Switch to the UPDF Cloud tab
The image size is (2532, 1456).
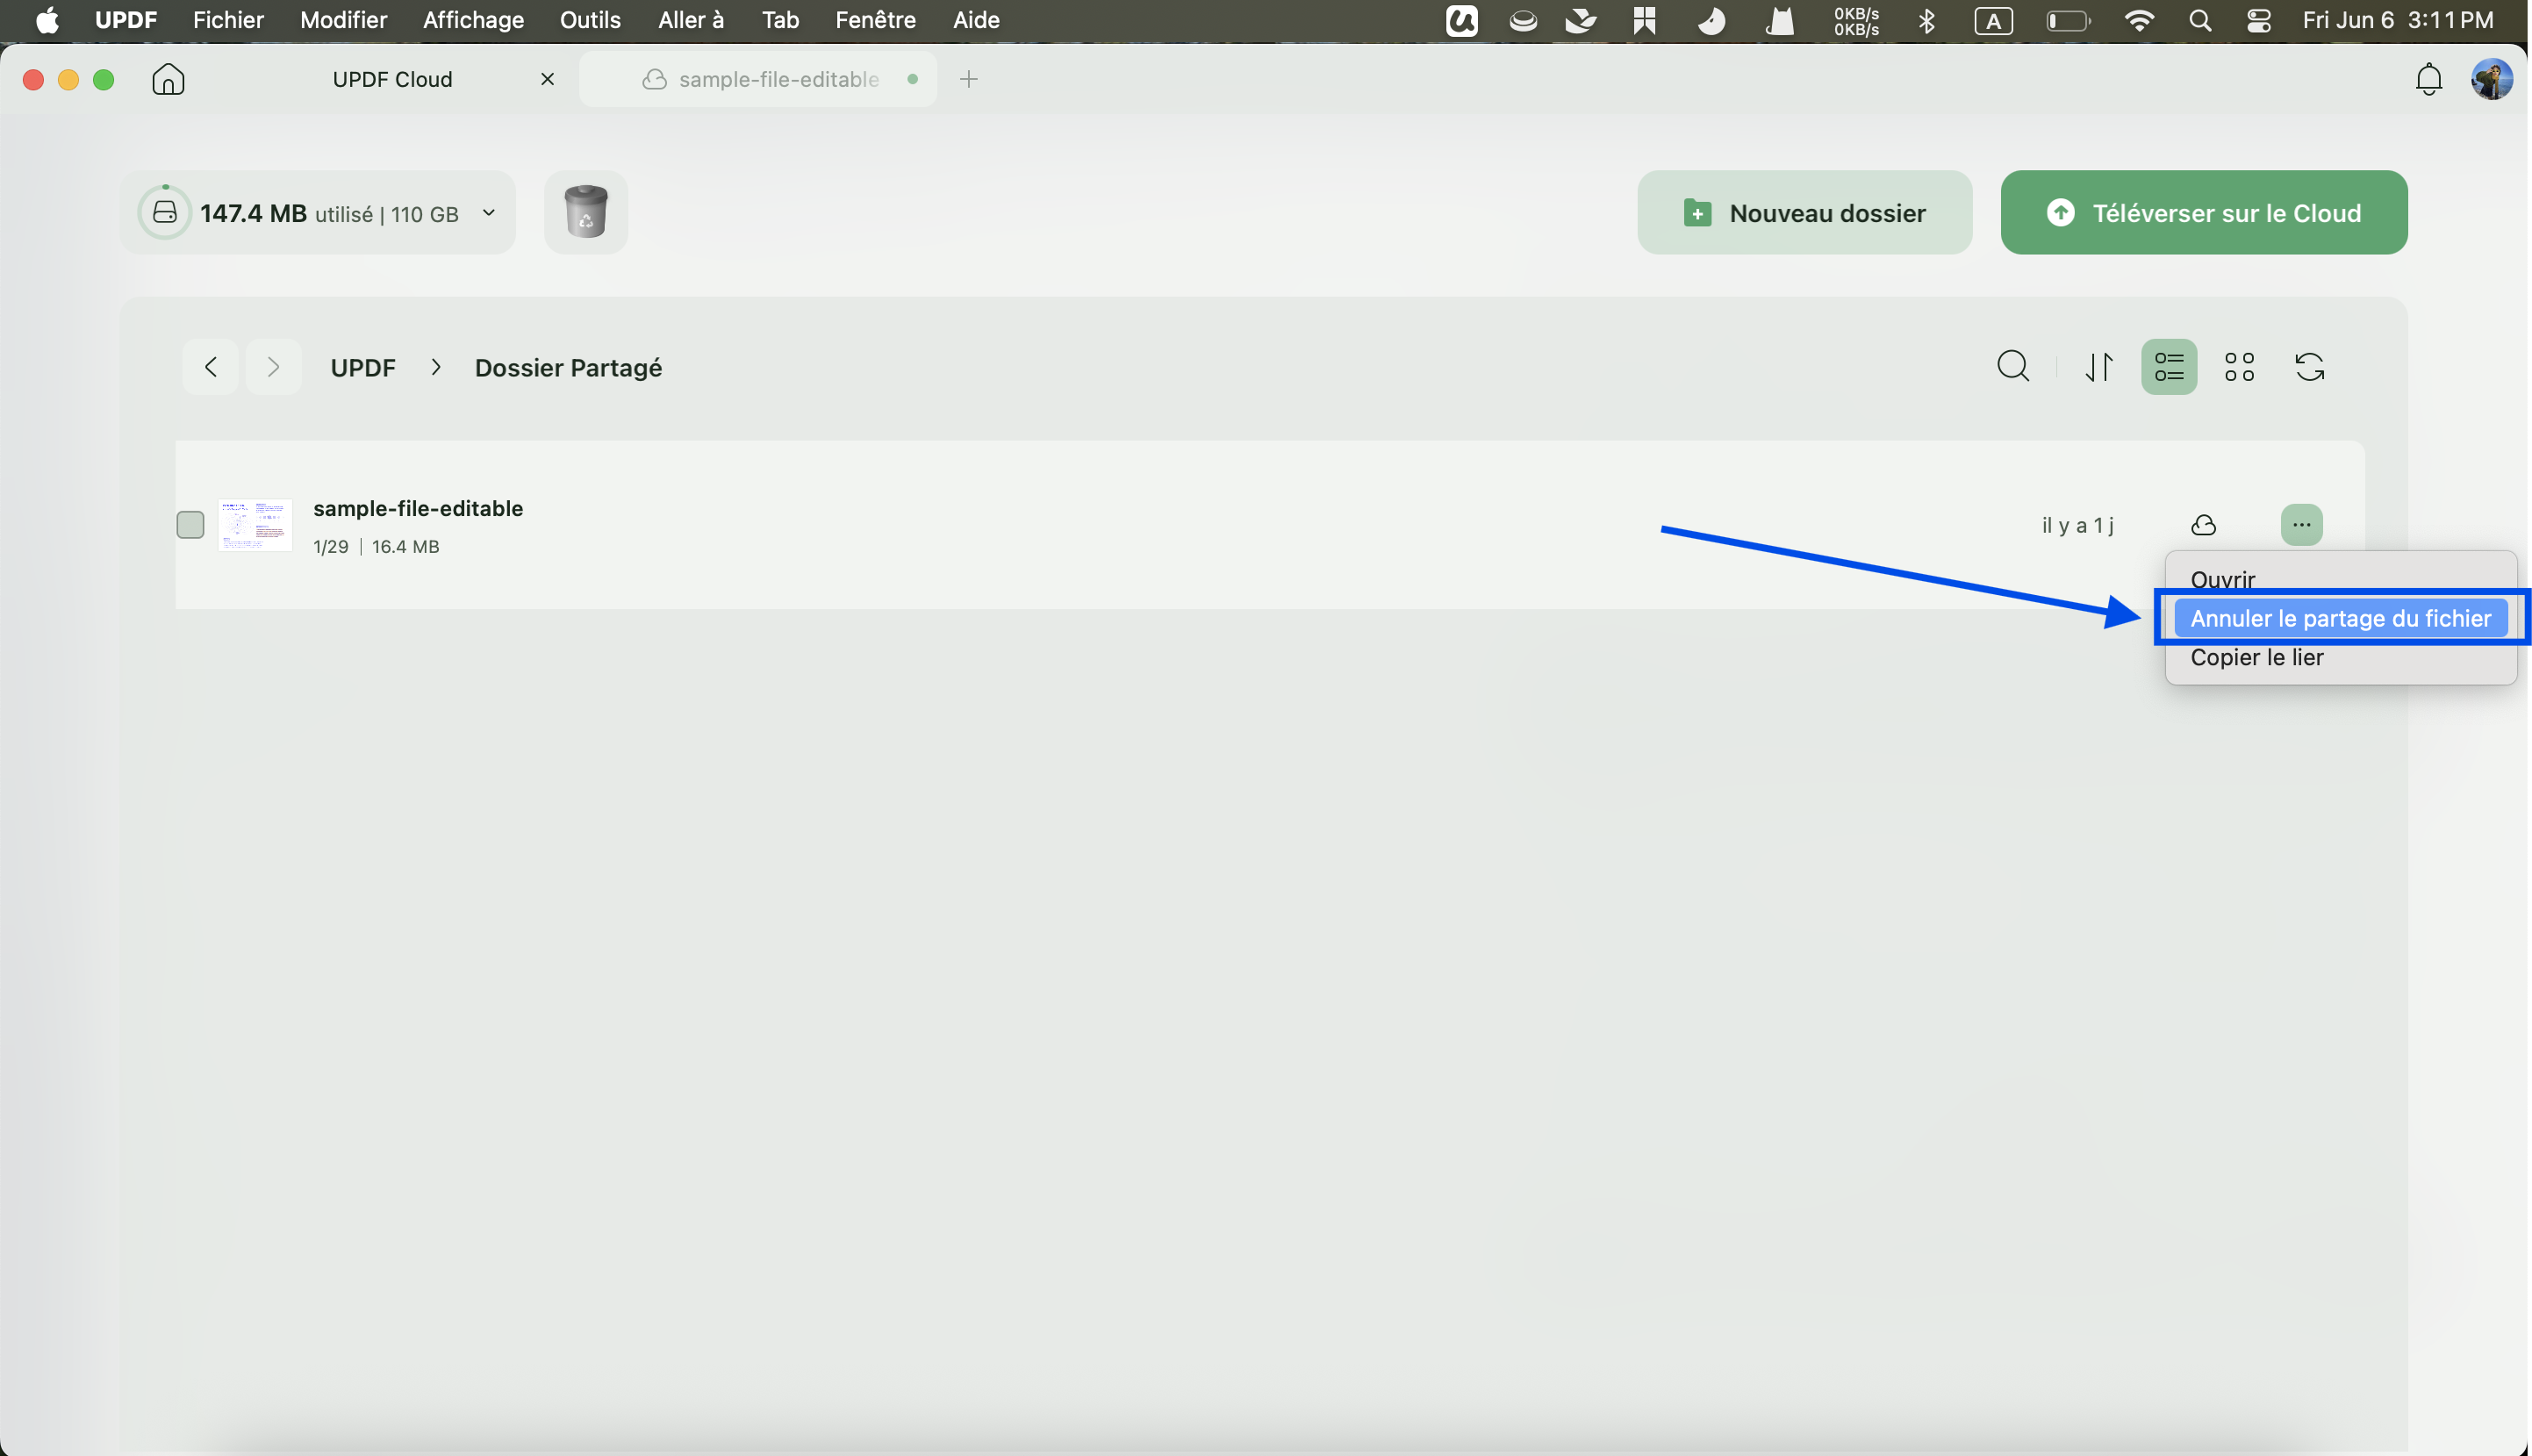392,79
